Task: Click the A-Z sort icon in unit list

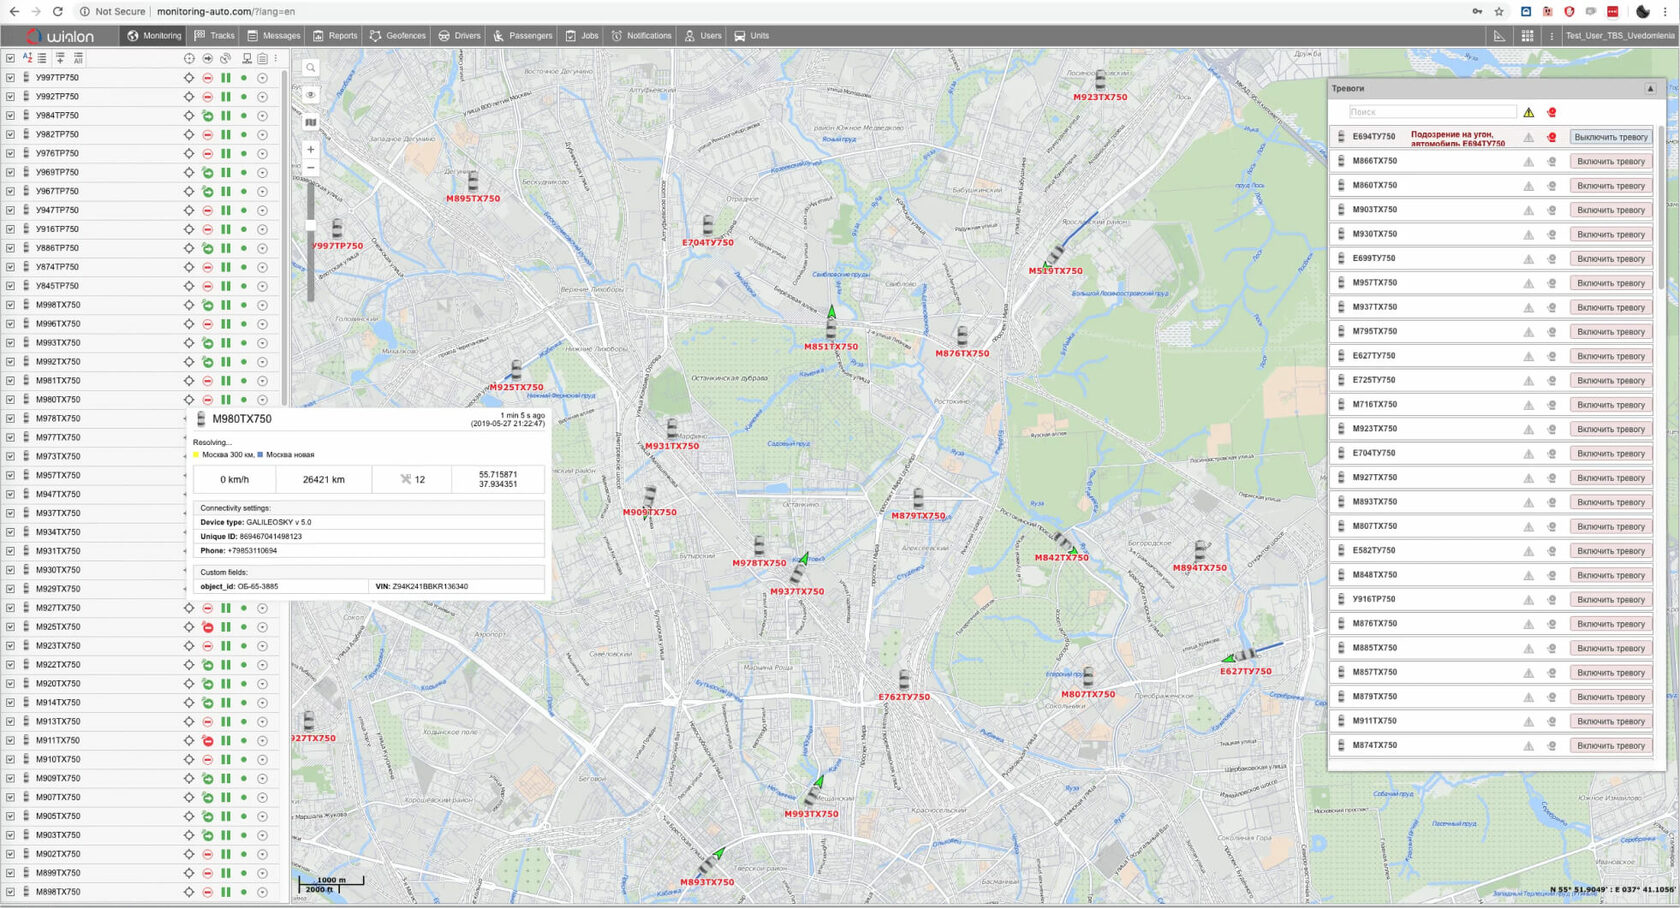Action: [27, 58]
